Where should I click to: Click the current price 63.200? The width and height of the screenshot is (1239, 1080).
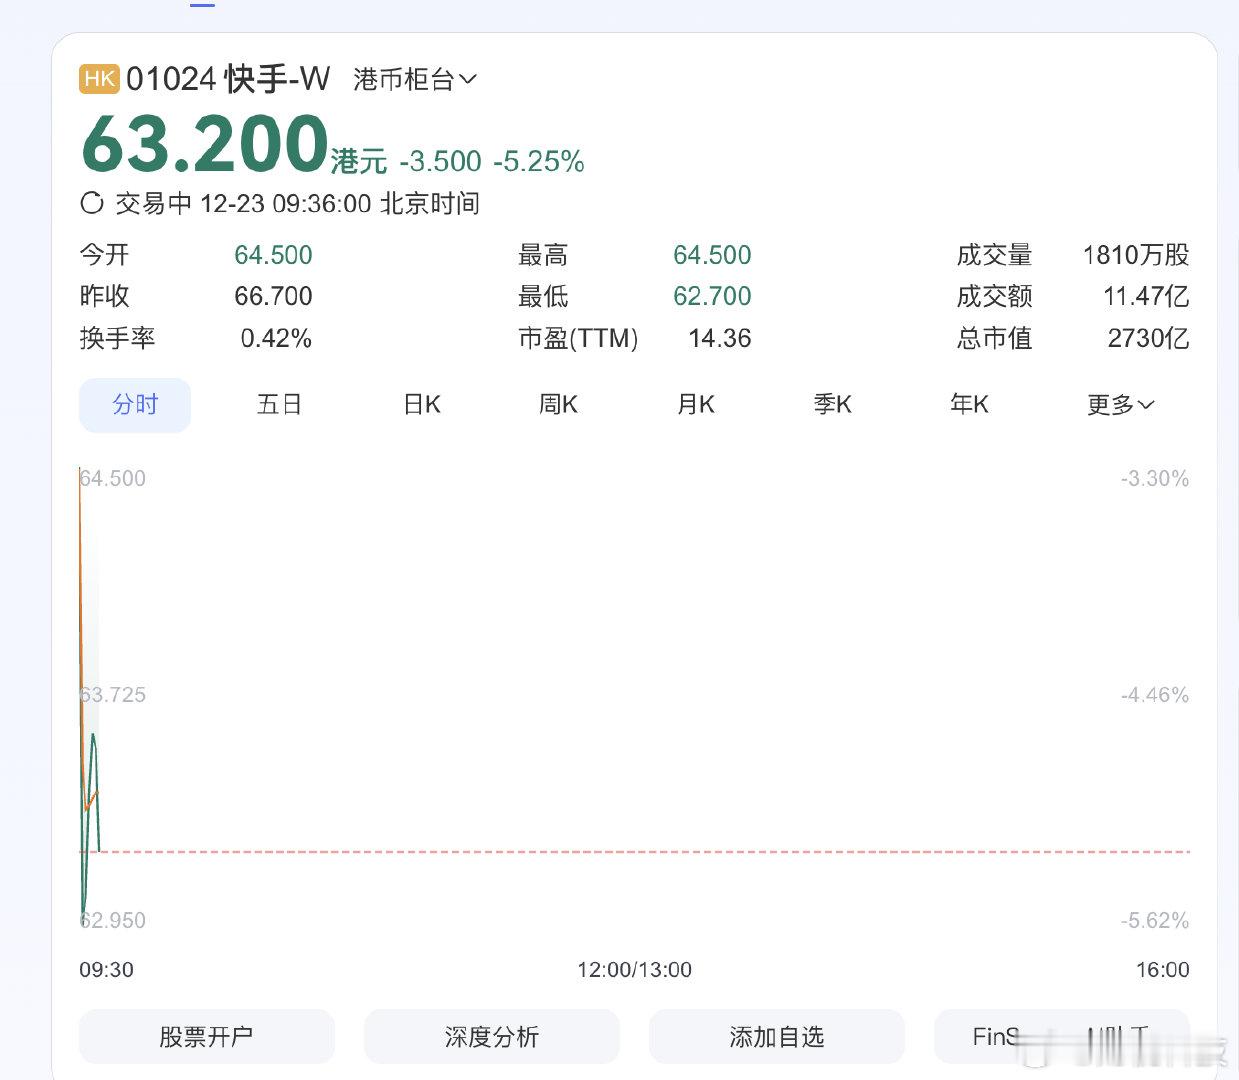click(x=205, y=144)
